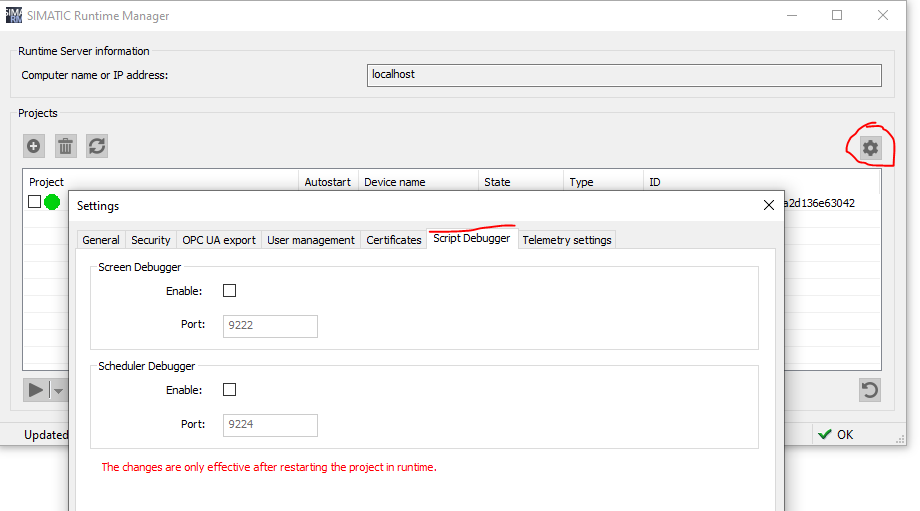Open the Security tab
This screenshot has width=920, height=511.
click(151, 240)
